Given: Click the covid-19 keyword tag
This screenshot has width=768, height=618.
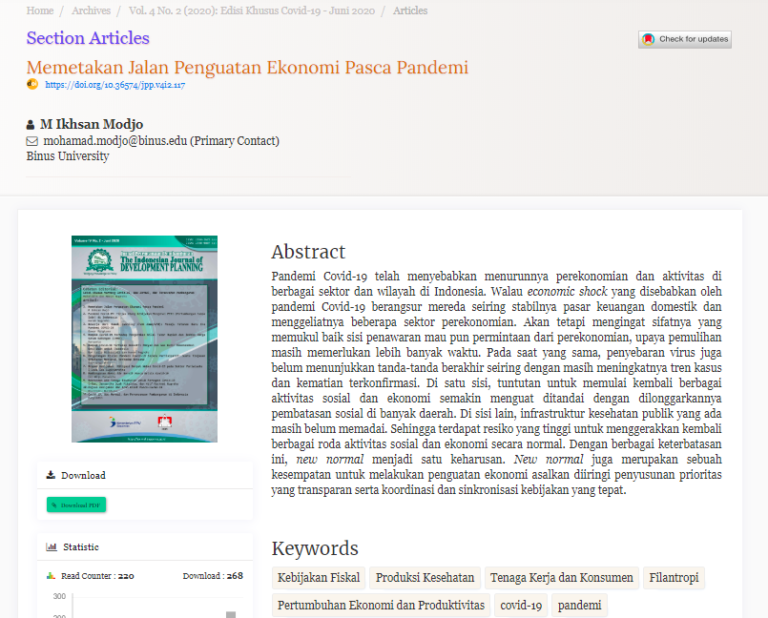Looking at the screenshot, I should click(x=521, y=605).
